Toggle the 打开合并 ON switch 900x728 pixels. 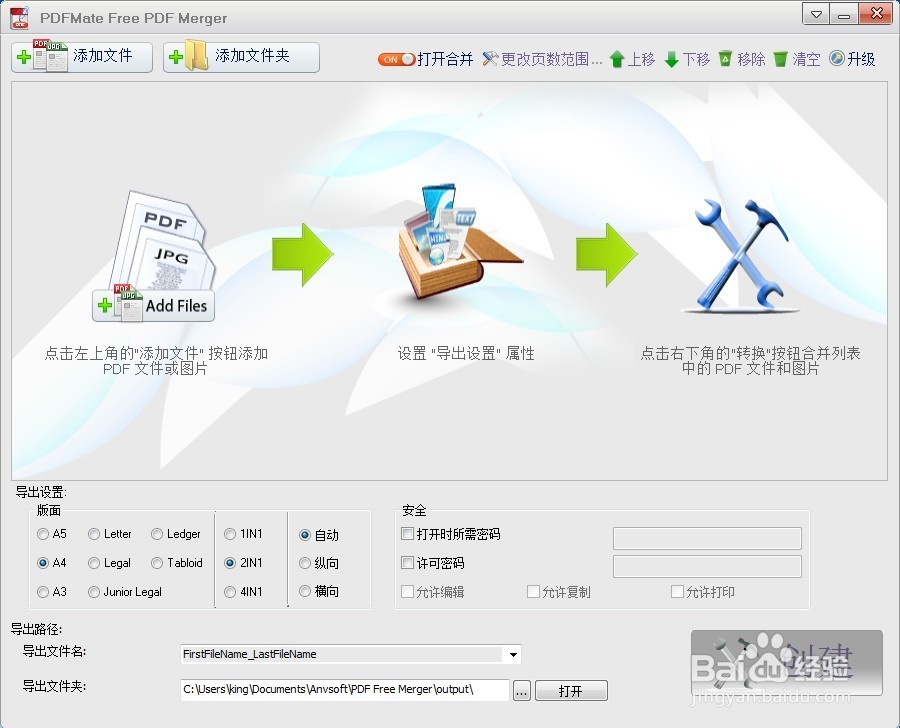pyautogui.click(x=396, y=59)
